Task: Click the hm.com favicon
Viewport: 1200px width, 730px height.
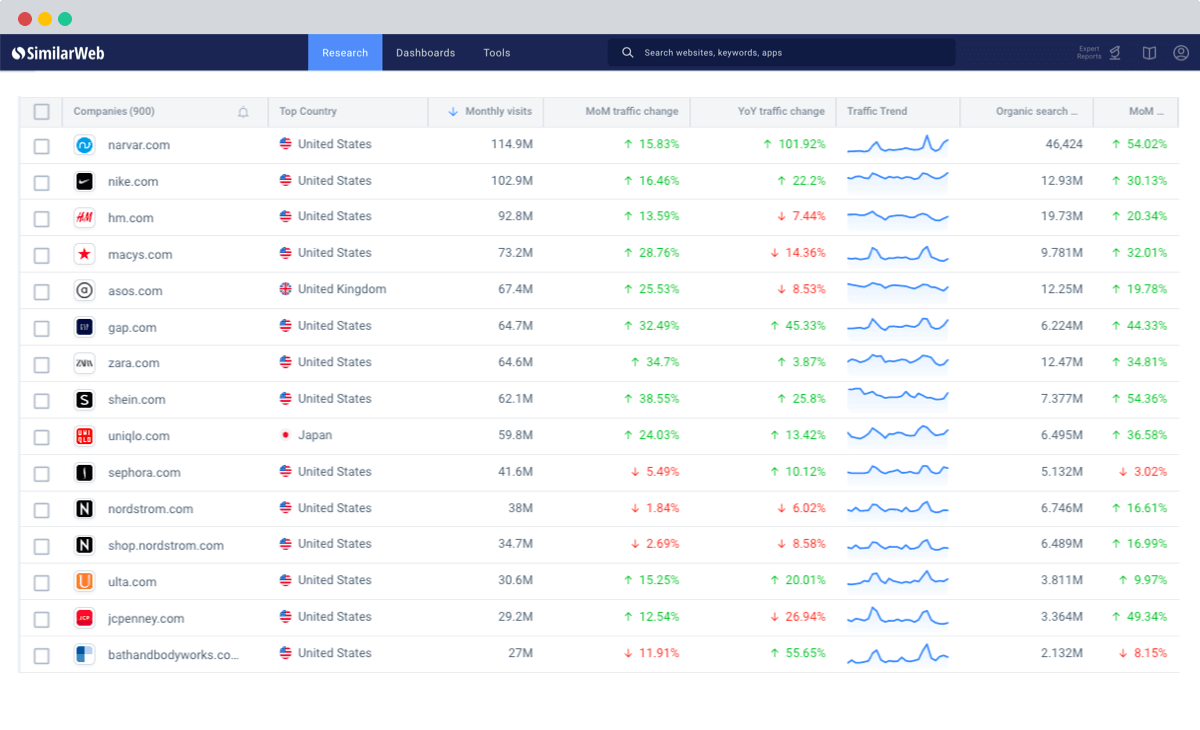Action: tap(85, 218)
